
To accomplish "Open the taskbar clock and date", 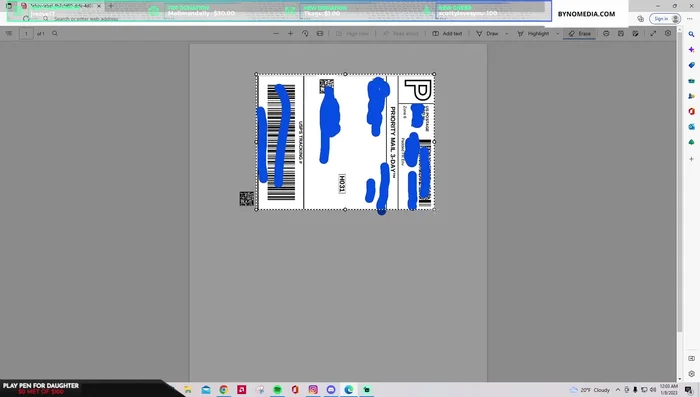I will click(669, 389).
